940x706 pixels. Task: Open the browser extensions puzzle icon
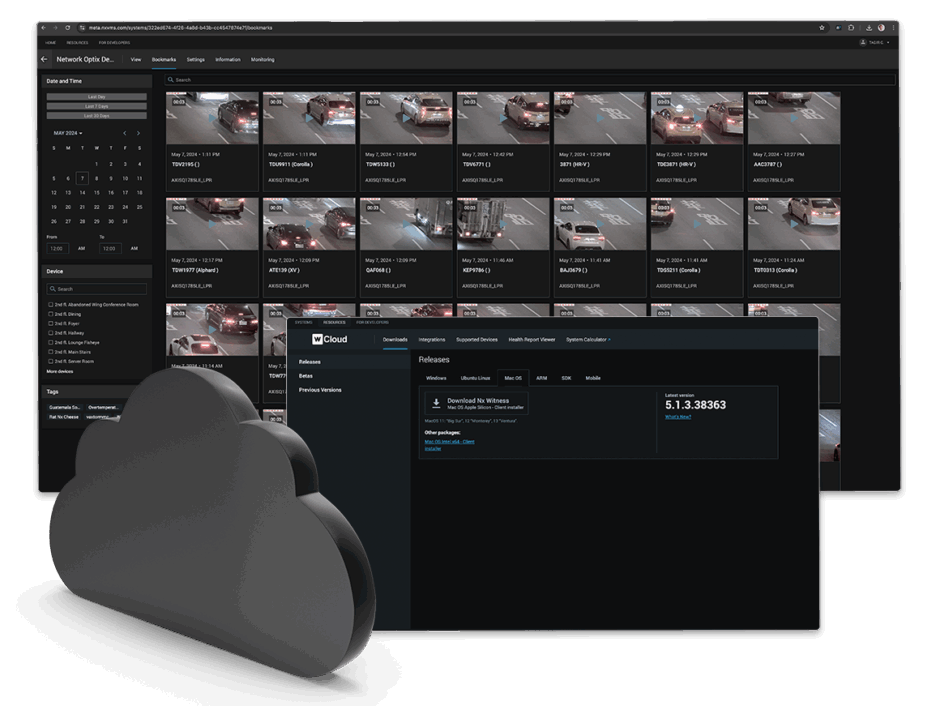point(851,27)
